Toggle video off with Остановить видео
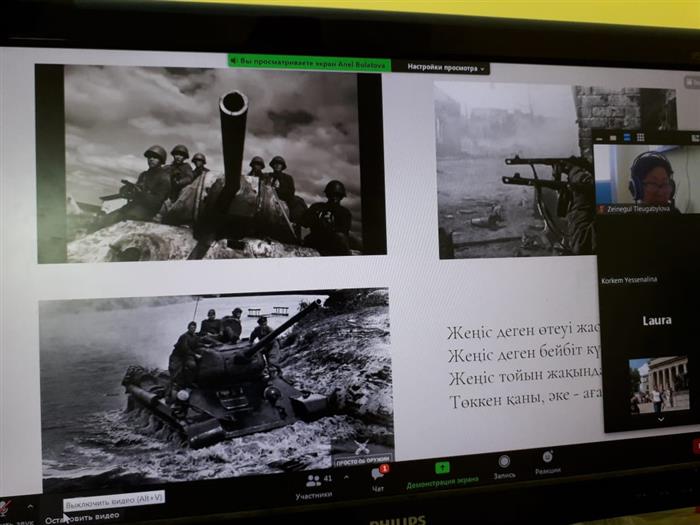 [x=82, y=515]
